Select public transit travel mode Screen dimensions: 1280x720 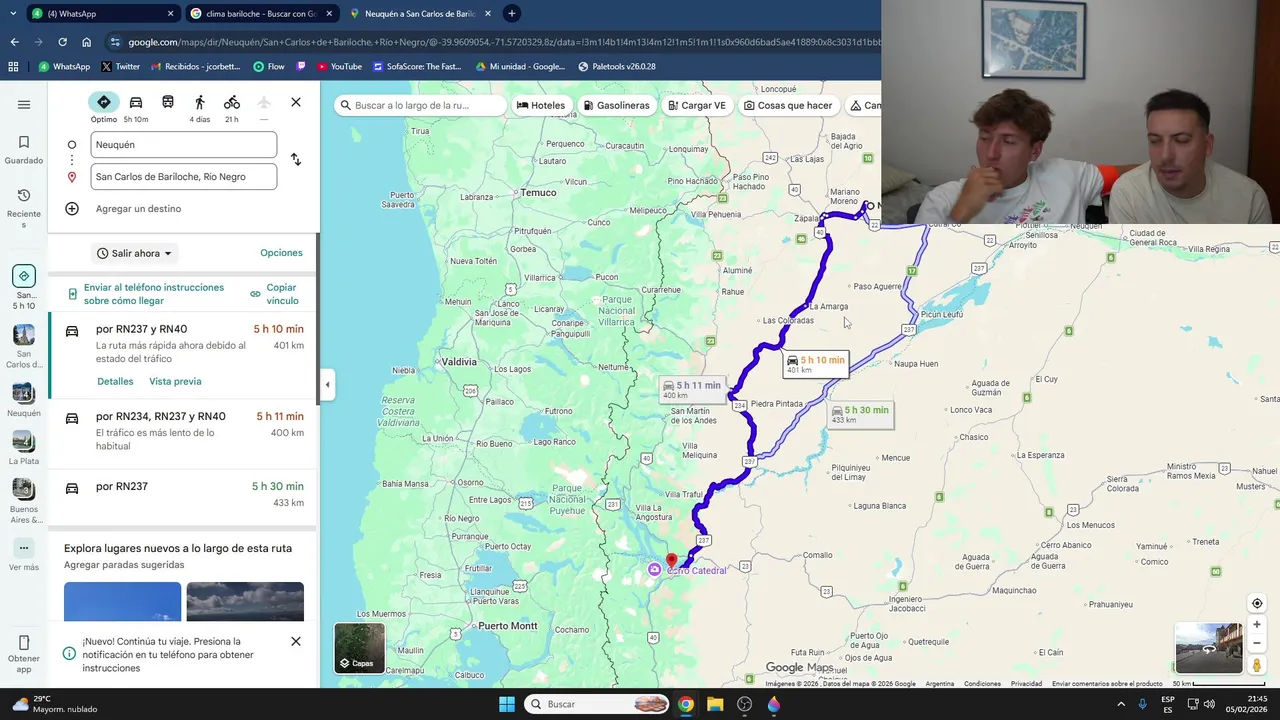168,102
